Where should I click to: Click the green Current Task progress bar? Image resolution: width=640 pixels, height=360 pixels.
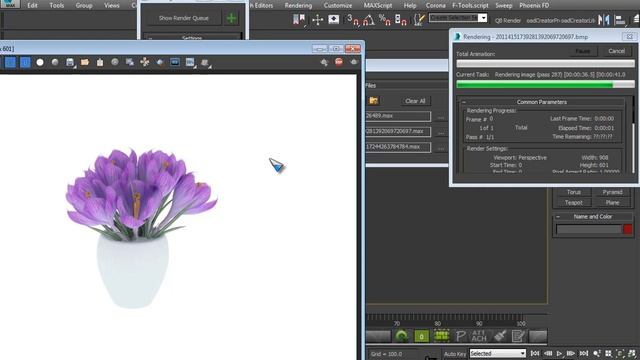pyautogui.click(x=545, y=84)
